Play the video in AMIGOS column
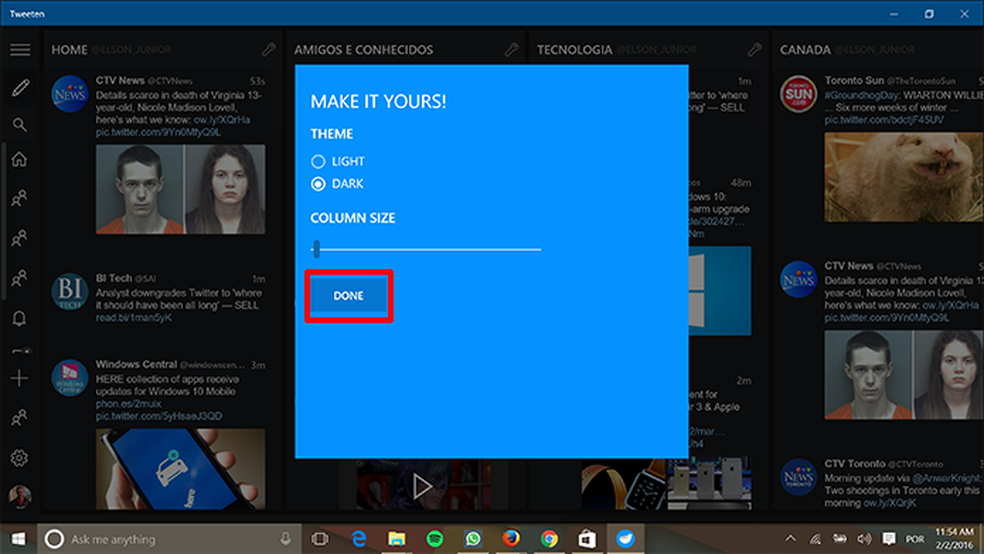984x554 pixels. pyautogui.click(x=421, y=485)
